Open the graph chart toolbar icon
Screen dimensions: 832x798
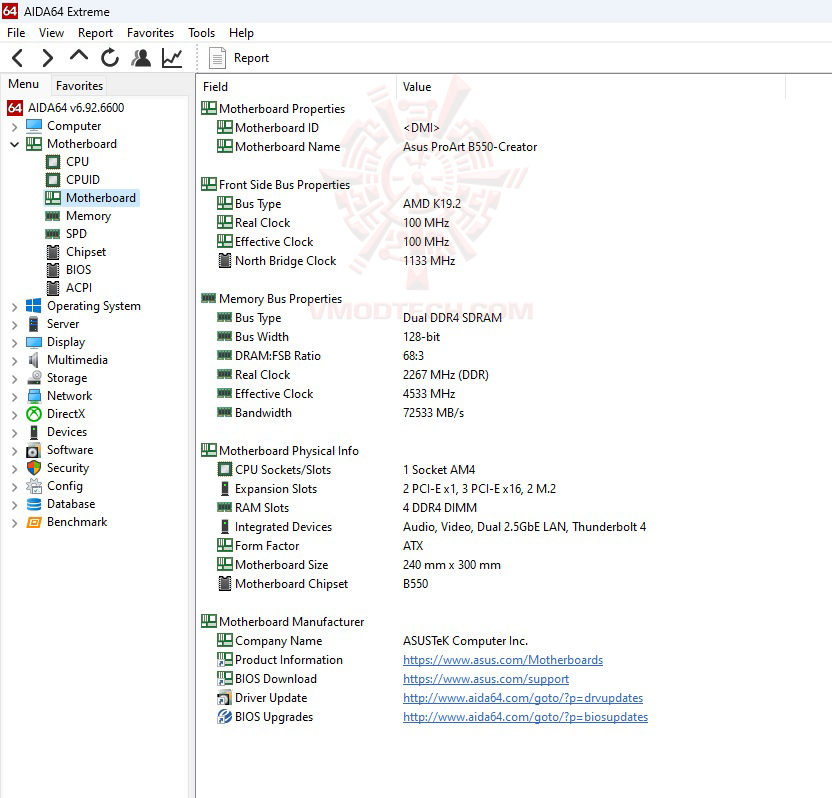172,58
